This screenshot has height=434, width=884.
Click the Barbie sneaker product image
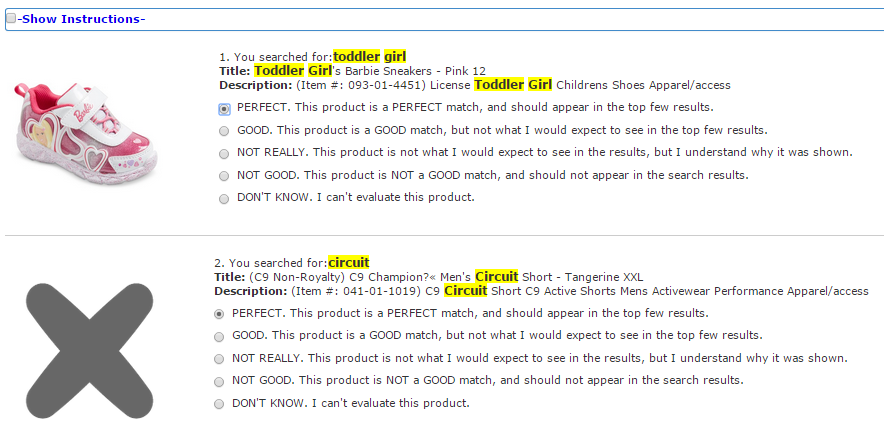point(87,131)
